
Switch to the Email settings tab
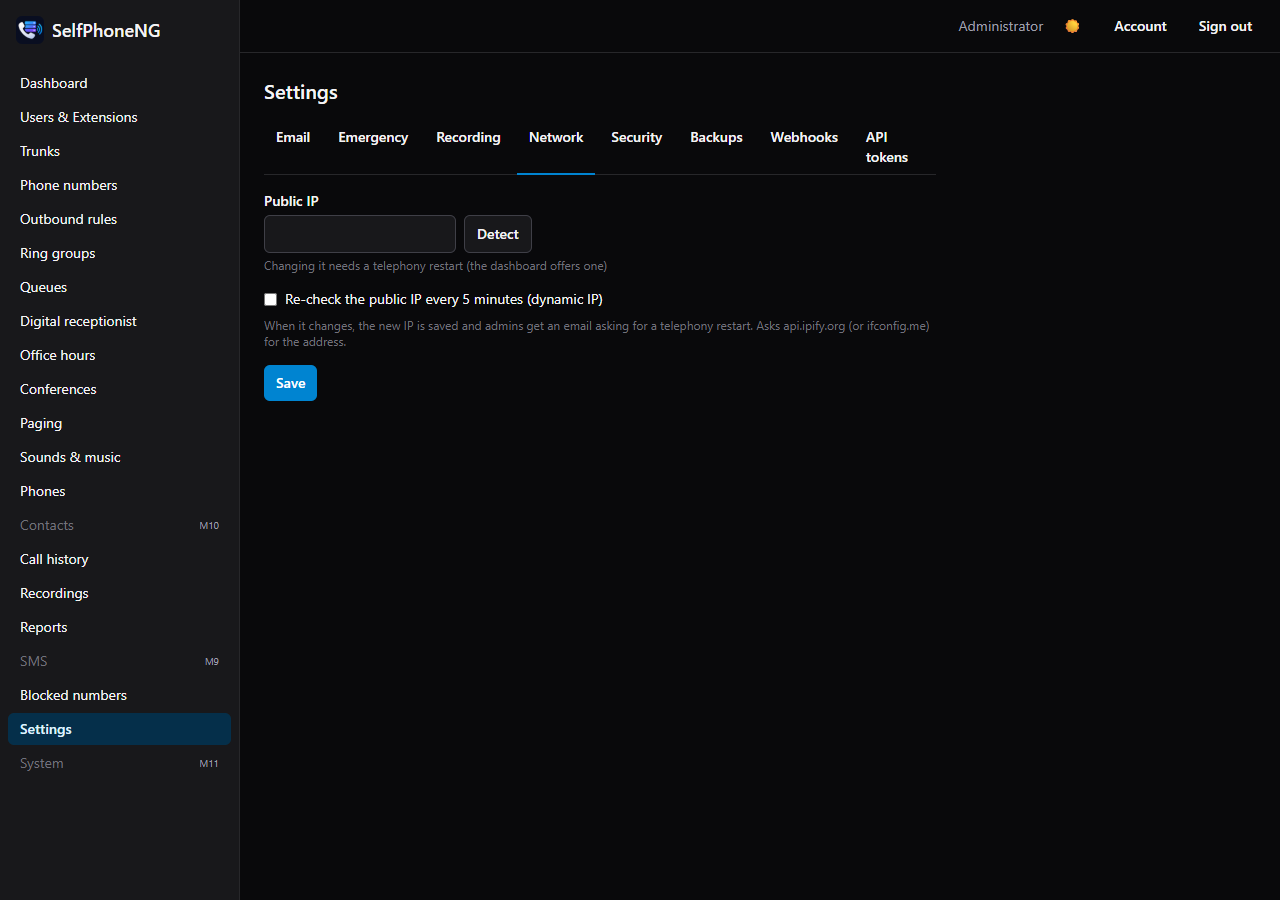point(293,137)
